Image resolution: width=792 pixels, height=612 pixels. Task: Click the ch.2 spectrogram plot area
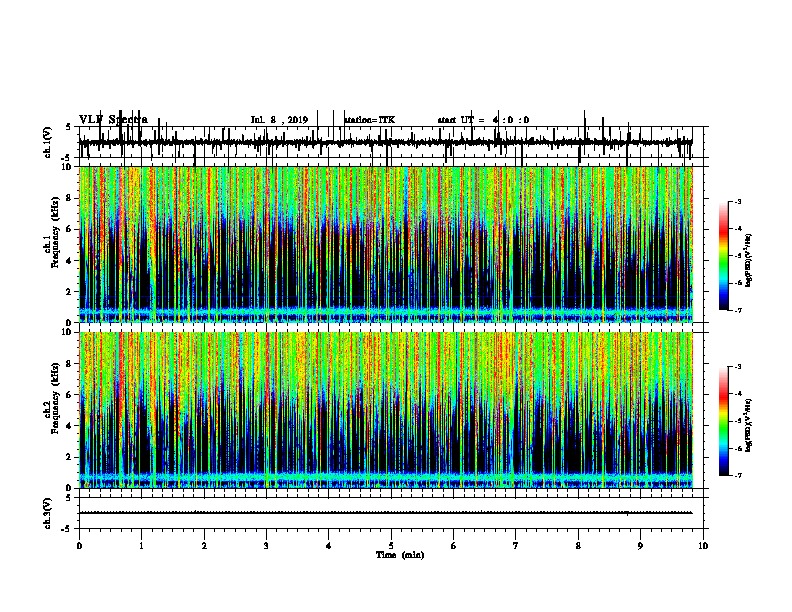coord(386,410)
